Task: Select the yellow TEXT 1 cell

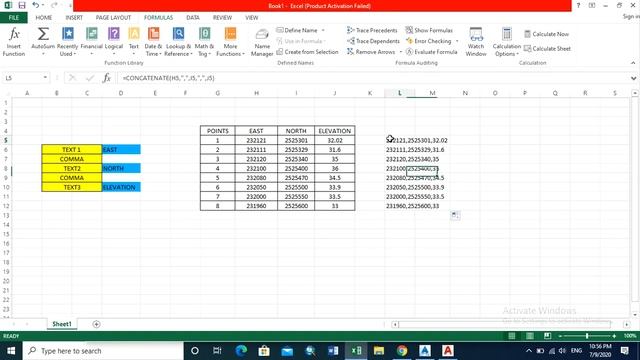Action: pos(71,149)
